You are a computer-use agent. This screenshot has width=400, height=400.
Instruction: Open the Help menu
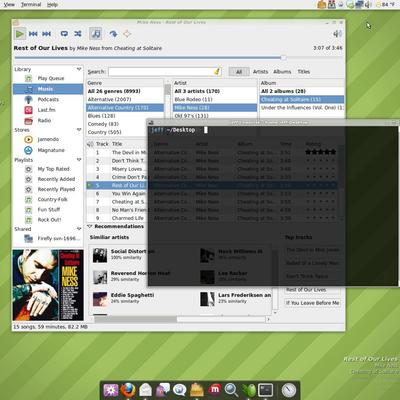52,5
